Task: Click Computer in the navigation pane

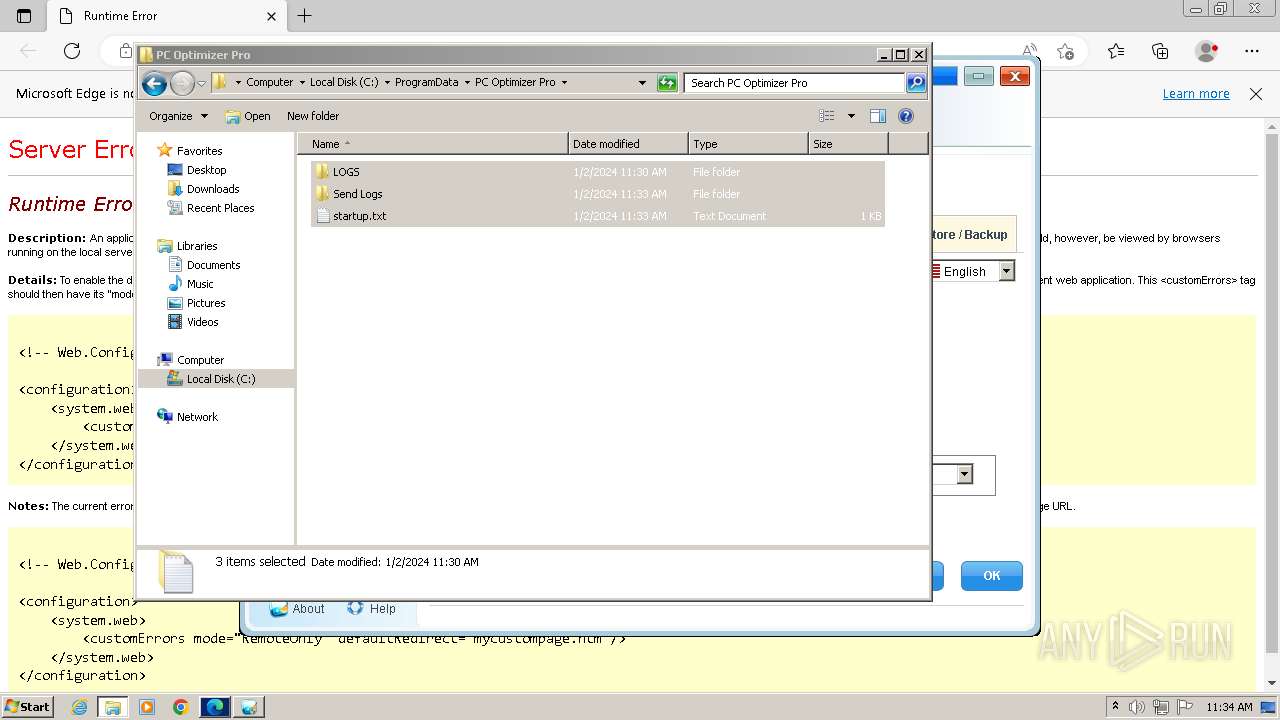Action: 200,360
